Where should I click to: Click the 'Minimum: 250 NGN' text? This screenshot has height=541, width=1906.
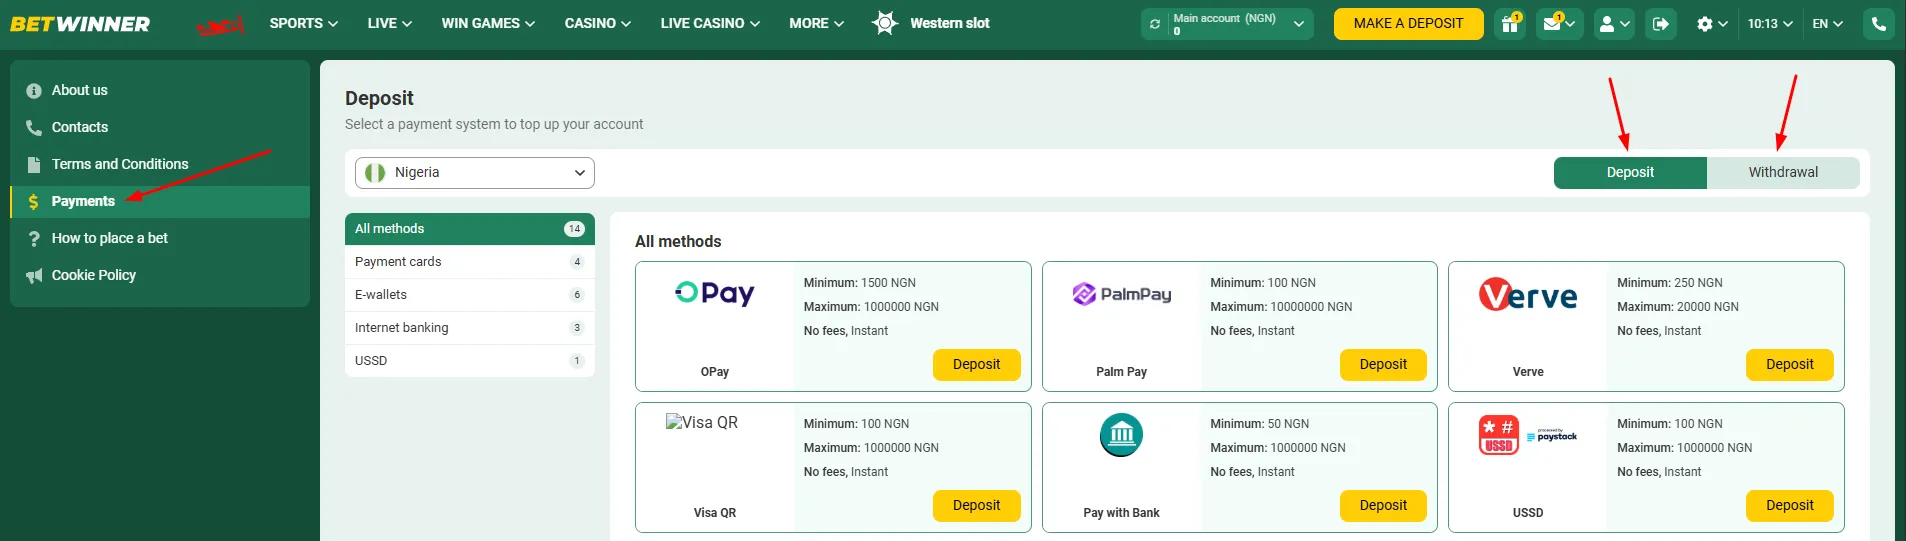pyautogui.click(x=1670, y=283)
